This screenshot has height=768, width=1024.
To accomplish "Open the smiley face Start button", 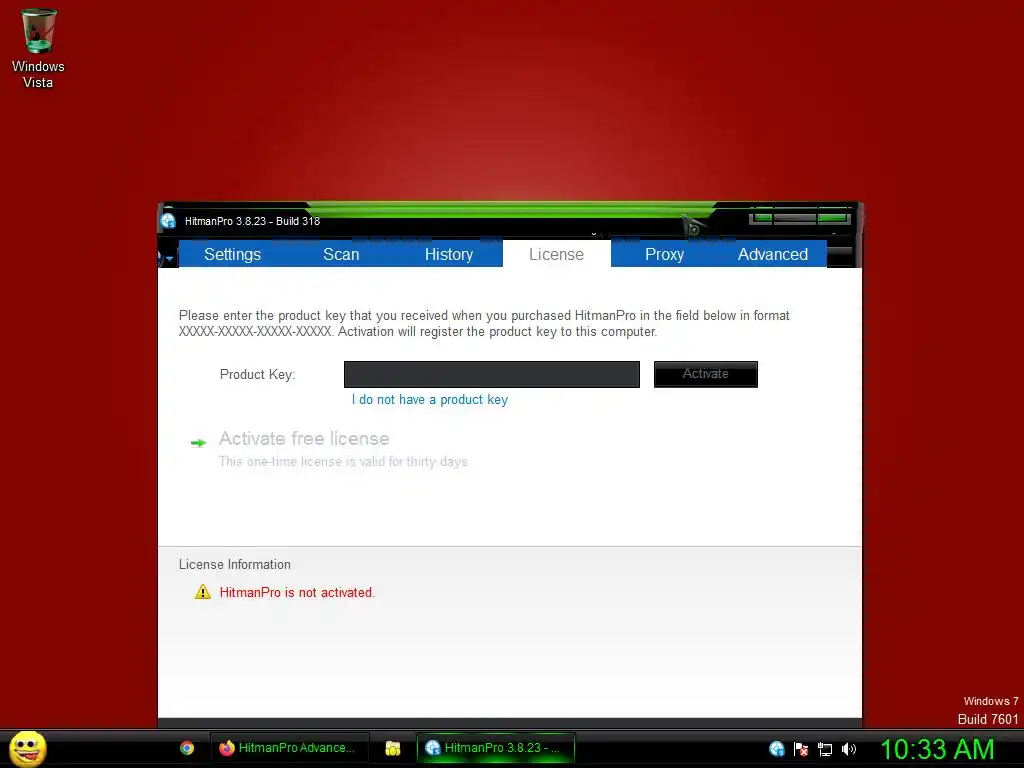I will point(27,748).
